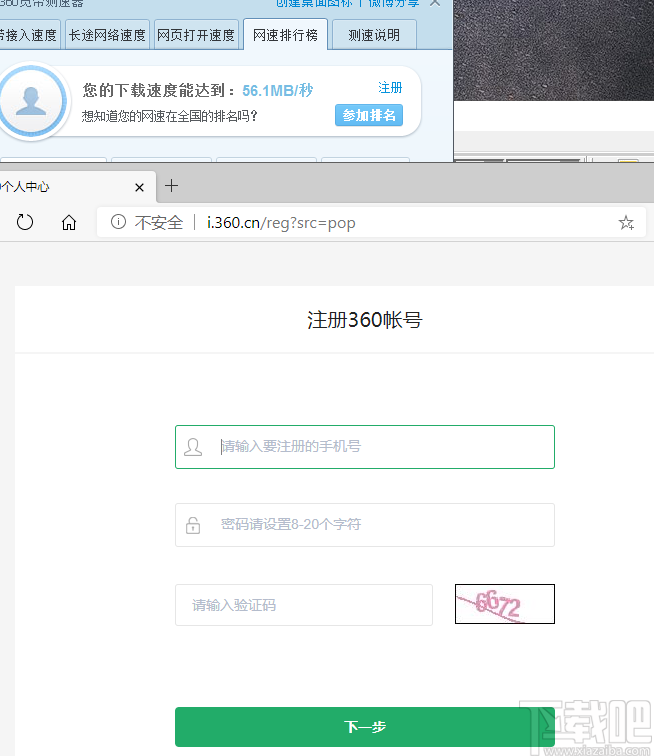Open the 接入速度 tab in speed tester
Screen dimensions: 654x756
pos(29,35)
